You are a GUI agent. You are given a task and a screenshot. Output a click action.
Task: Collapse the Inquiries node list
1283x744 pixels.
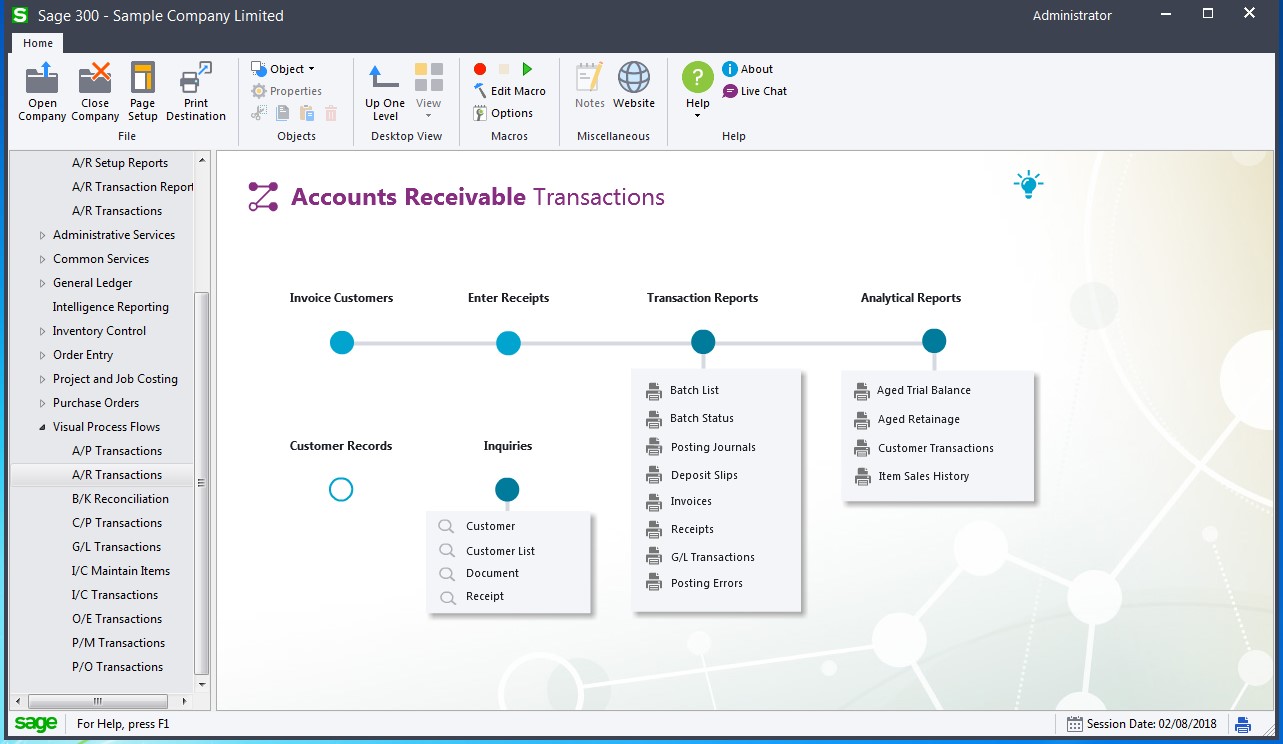(x=507, y=489)
